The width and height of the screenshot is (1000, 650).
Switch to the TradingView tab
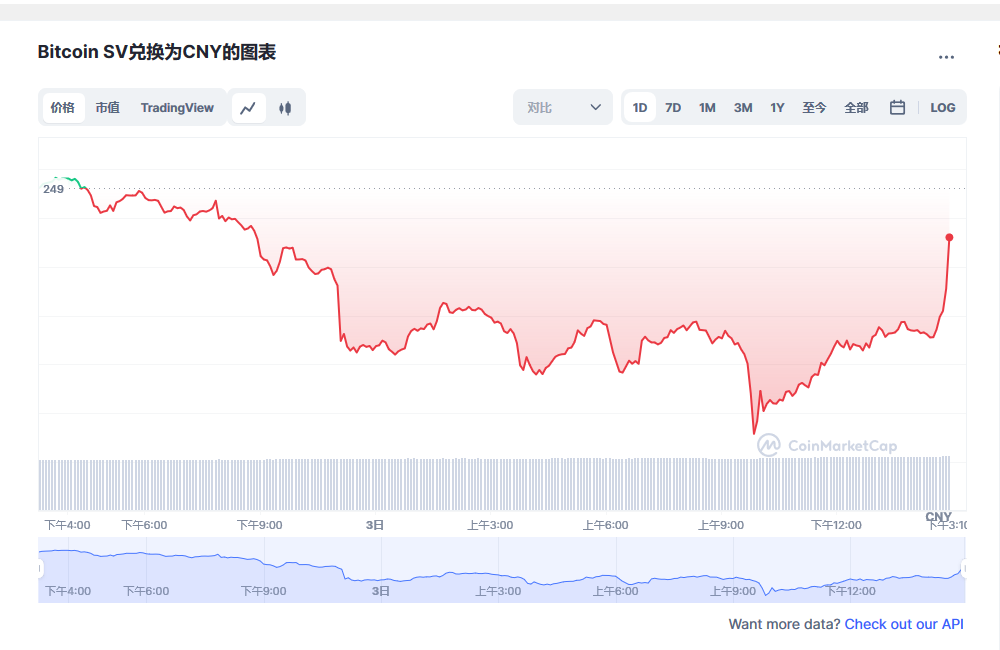coord(177,108)
